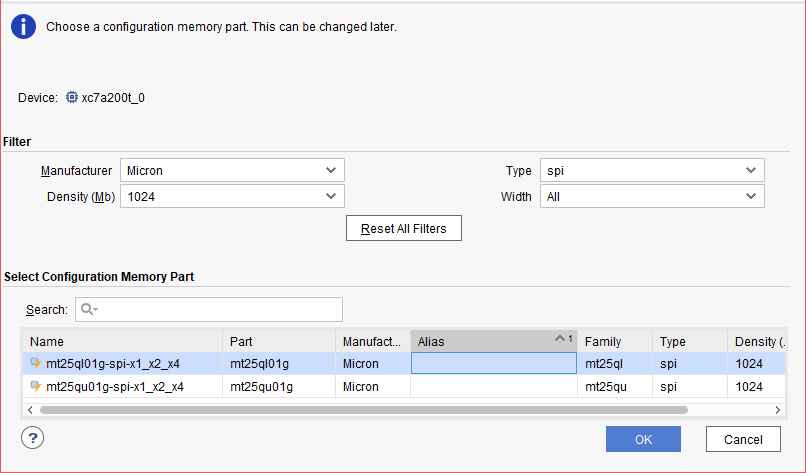
Task: Open the Manufacturer dropdown showing Micron
Action: pyautogui.click(x=232, y=171)
